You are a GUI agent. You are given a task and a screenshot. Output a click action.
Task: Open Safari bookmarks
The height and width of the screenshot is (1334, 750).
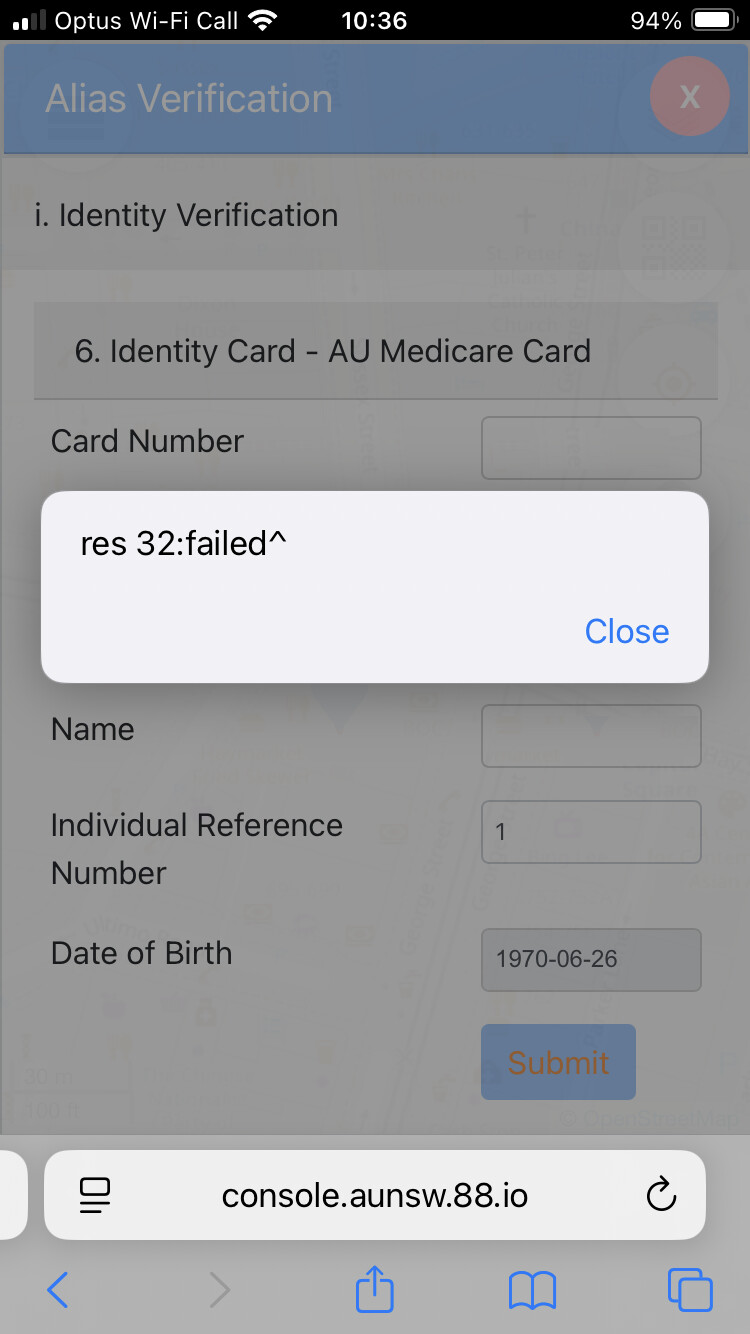pyautogui.click(x=532, y=1290)
